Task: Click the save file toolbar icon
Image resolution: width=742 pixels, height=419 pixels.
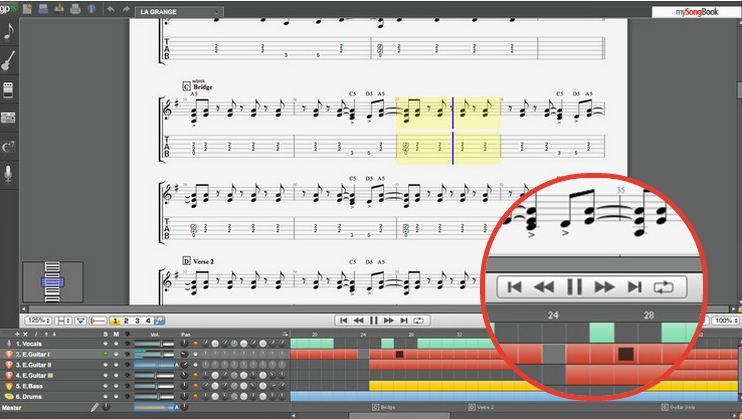Action: [x=59, y=9]
